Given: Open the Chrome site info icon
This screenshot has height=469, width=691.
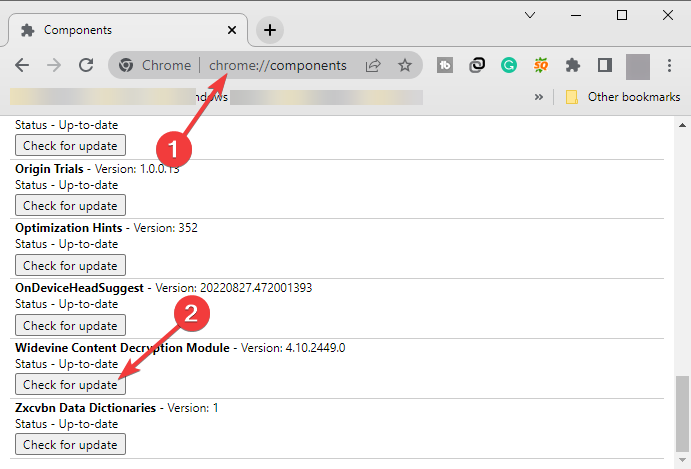Looking at the screenshot, I should point(126,65).
